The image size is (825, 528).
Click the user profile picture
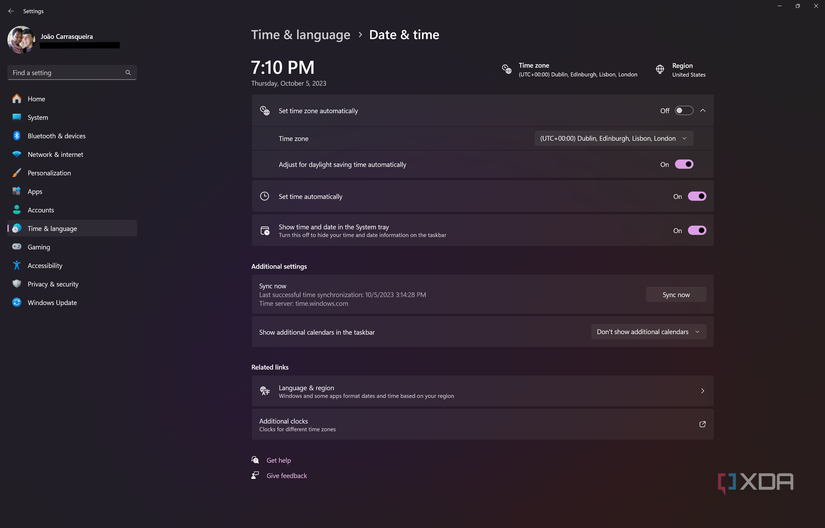(21, 40)
